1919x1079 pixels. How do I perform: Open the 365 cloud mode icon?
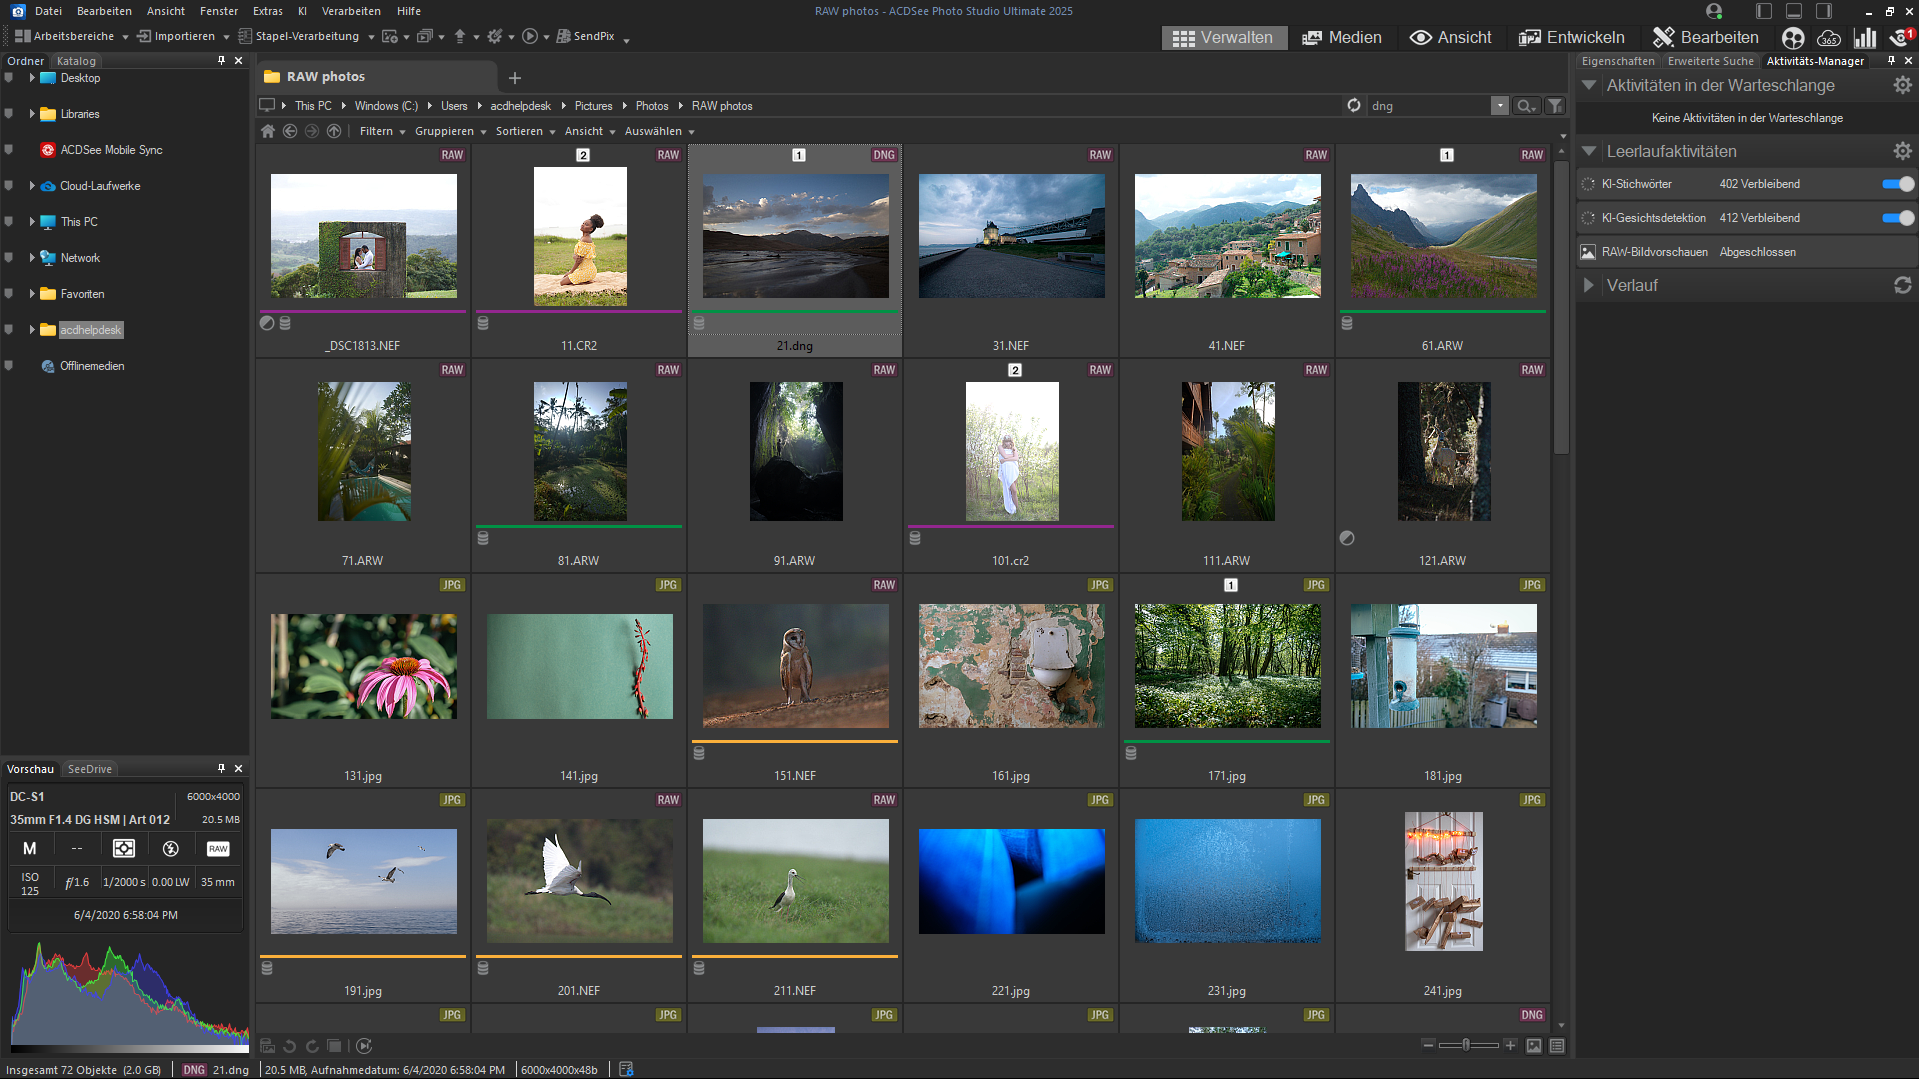click(x=1829, y=38)
